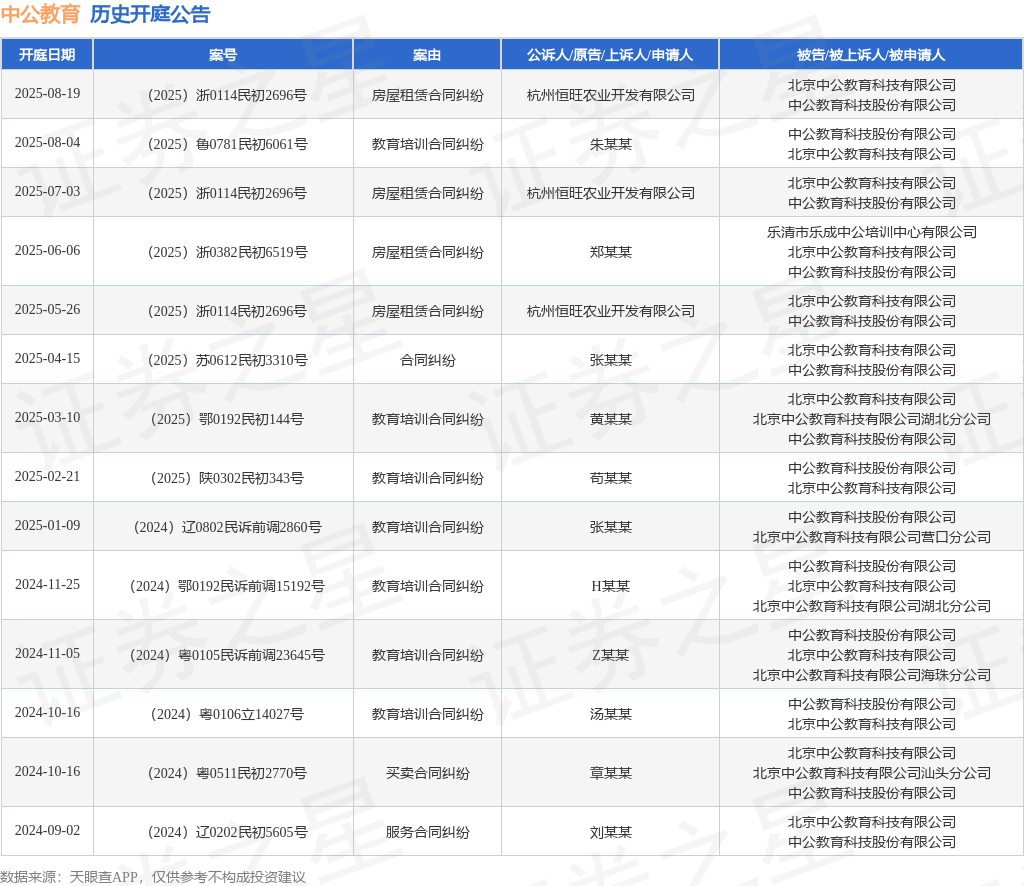Select case number (2025)苏0612民初3310号

coord(227,360)
